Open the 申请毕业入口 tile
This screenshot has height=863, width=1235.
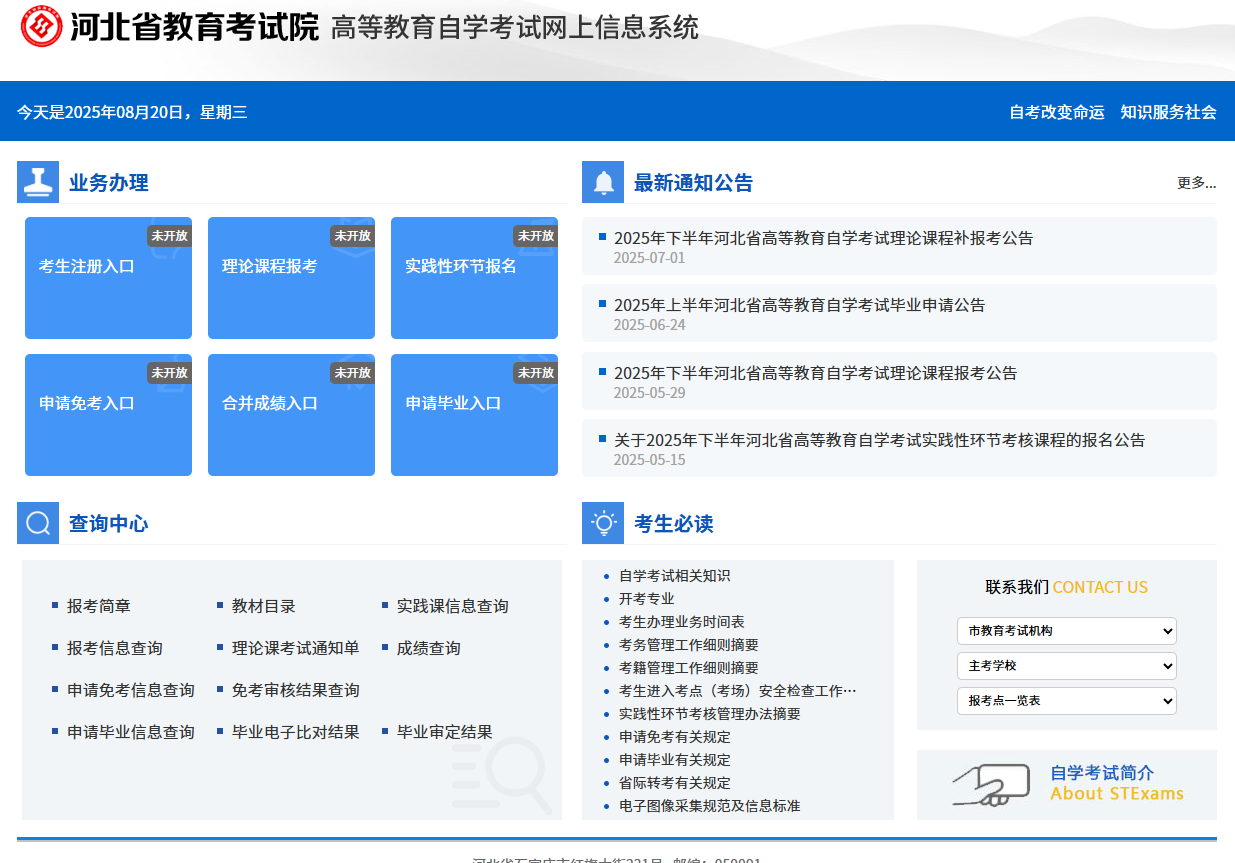tap(474, 415)
